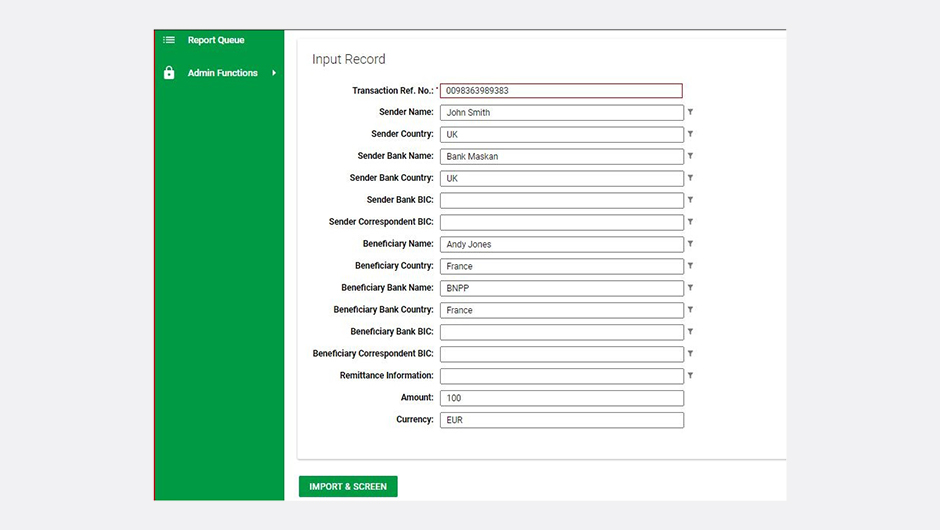Click the Transaction Ref. No. label
This screenshot has height=530, width=940.
[x=393, y=91]
